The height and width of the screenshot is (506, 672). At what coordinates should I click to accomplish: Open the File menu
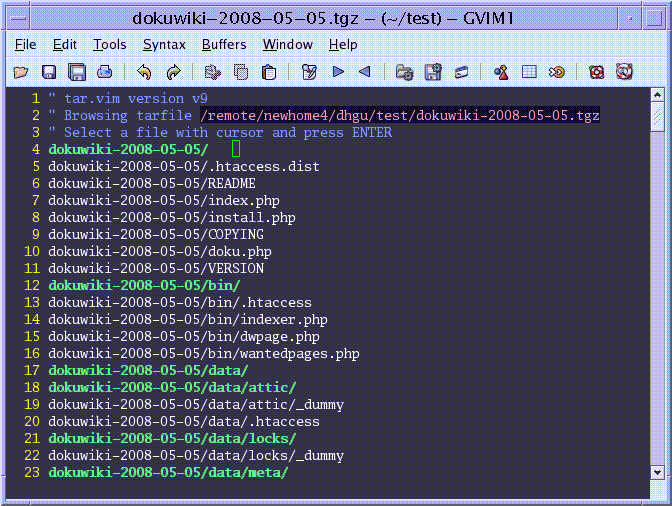pos(25,45)
